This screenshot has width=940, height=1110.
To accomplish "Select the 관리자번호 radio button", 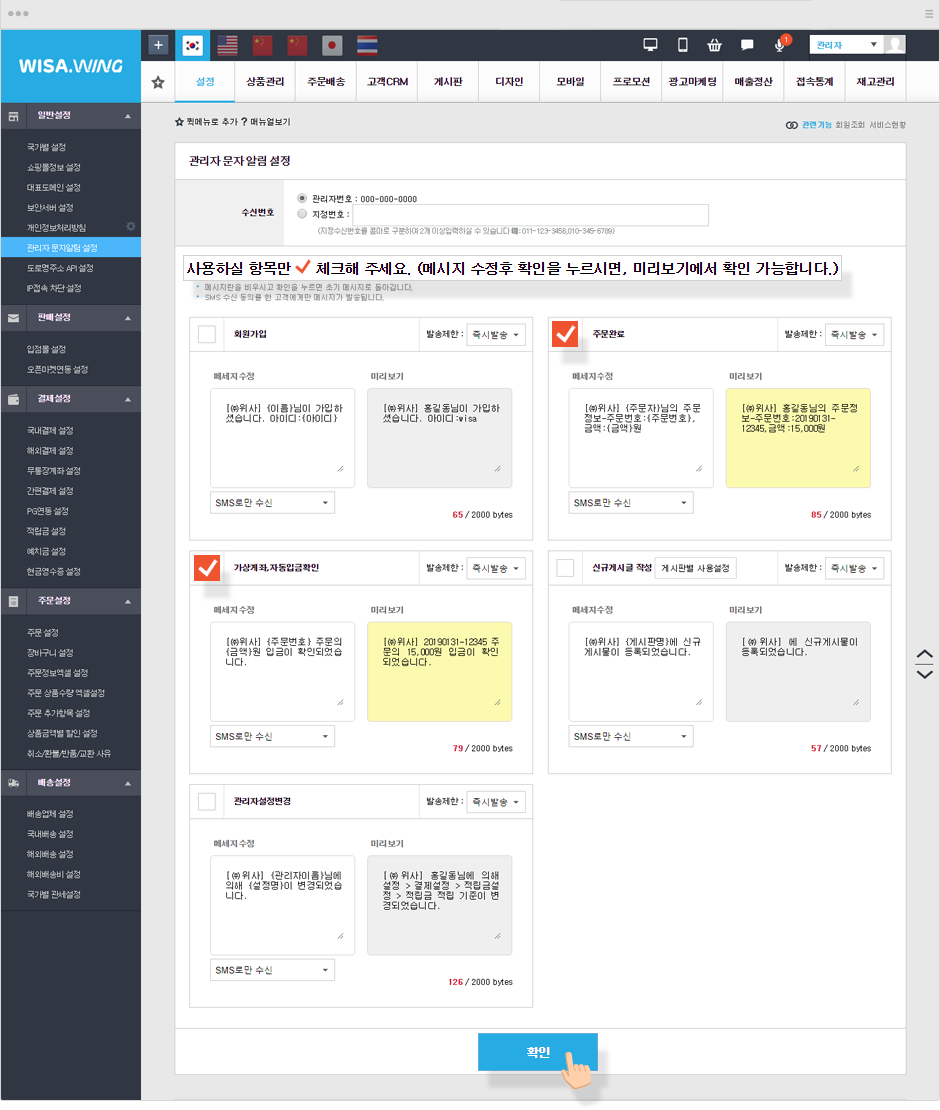I will tap(302, 198).
